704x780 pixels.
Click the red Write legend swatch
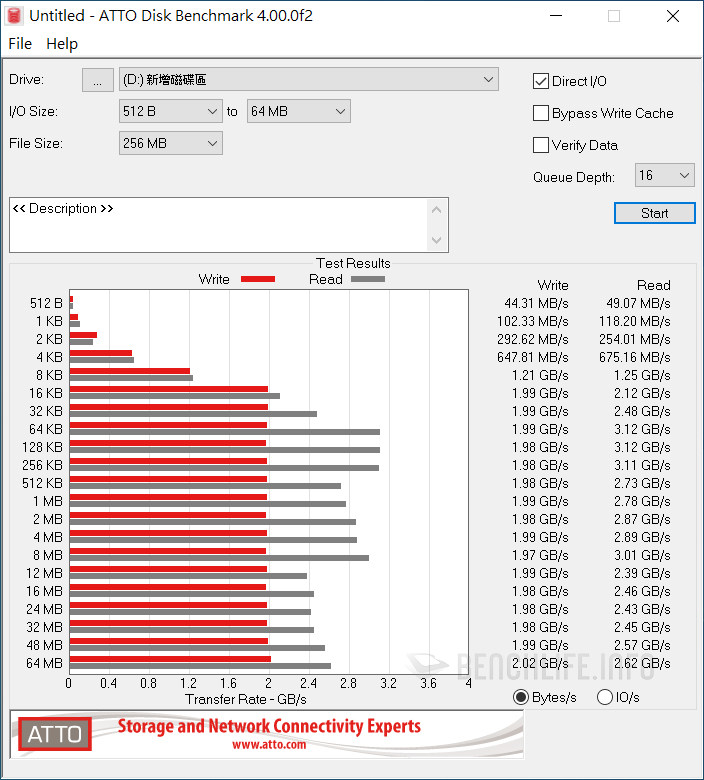[x=257, y=279]
